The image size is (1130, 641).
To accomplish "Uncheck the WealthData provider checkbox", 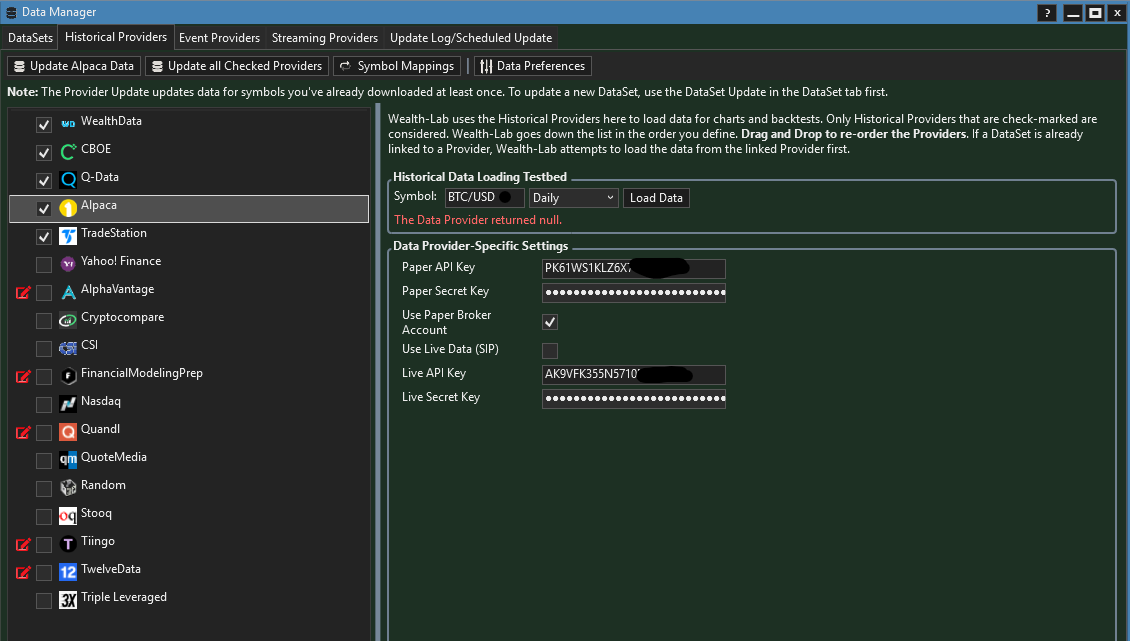I will pyautogui.click(x=44, y=125).
